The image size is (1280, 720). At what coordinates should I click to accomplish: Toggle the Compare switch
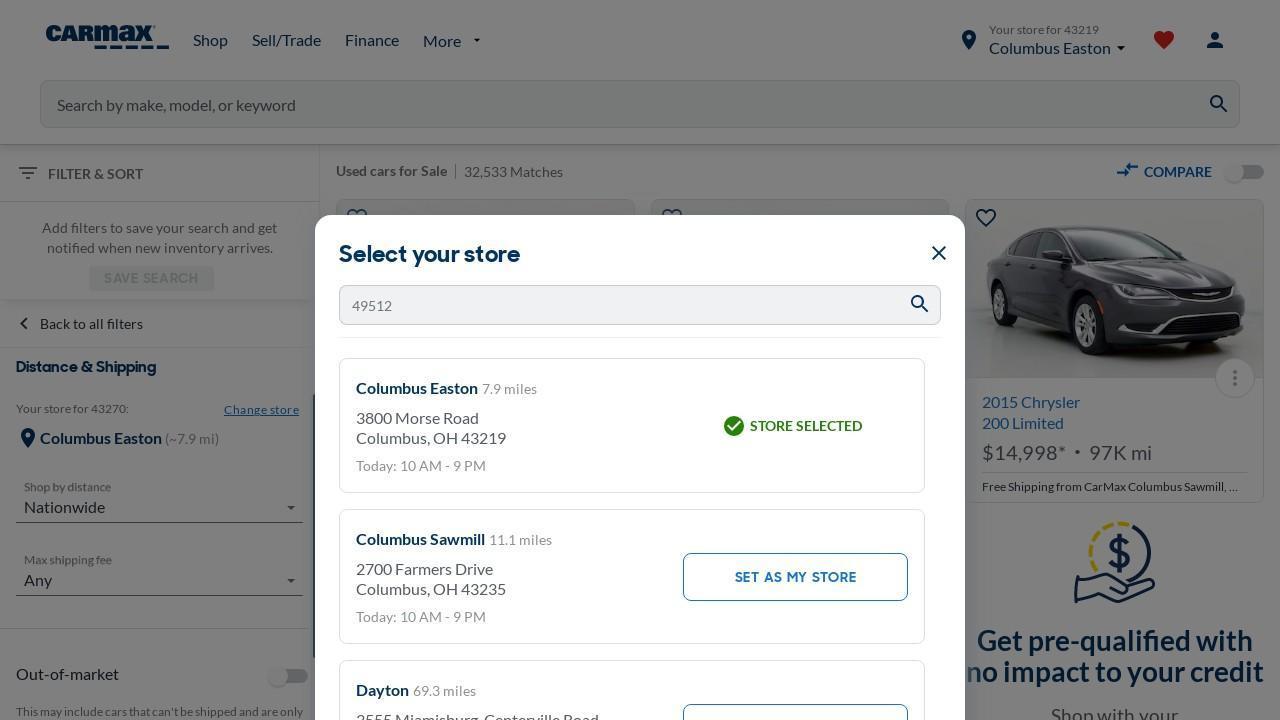(1244, 172)
